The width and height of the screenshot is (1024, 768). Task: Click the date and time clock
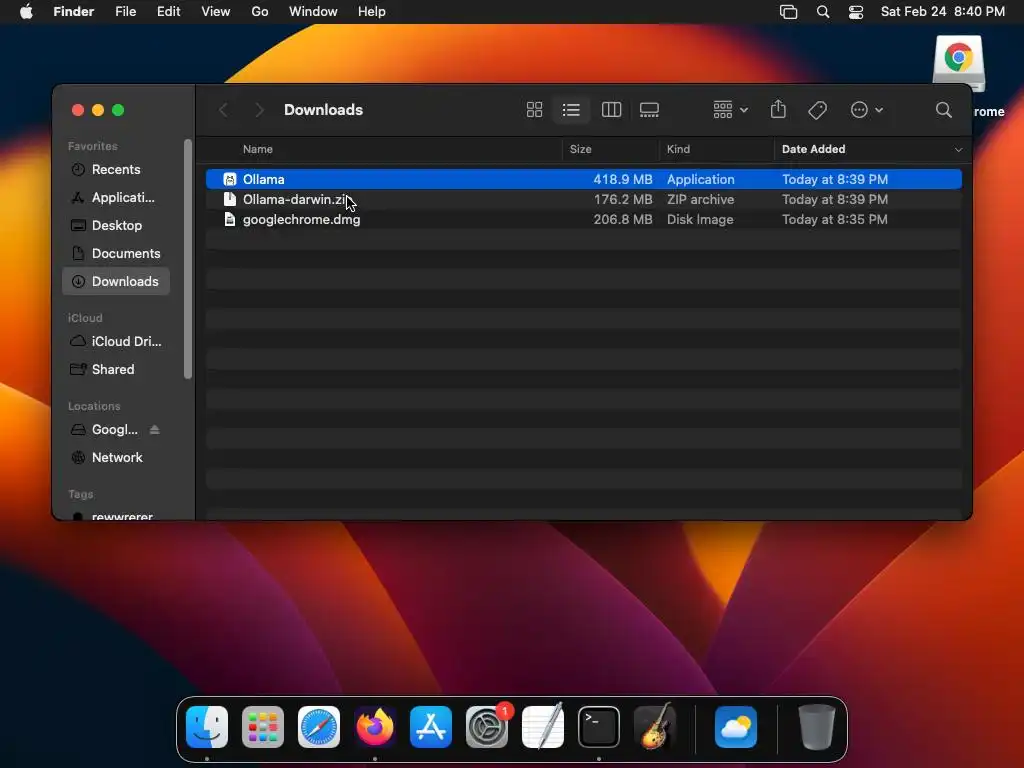pos(942,12)
